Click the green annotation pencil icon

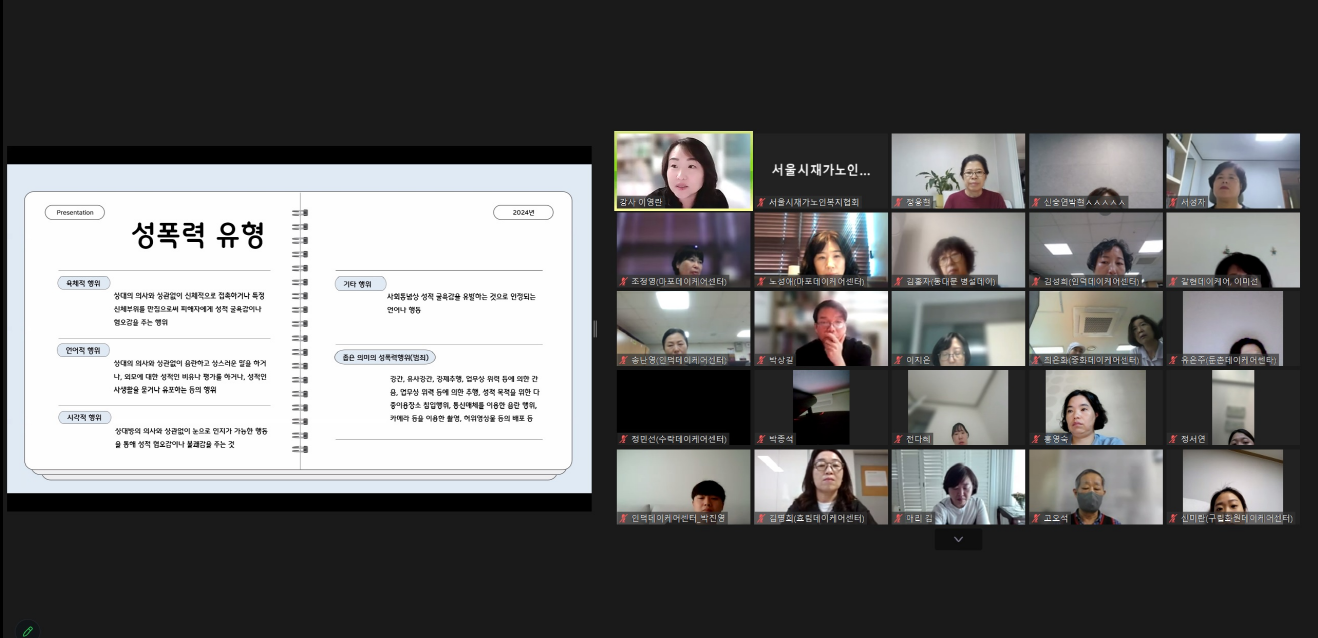(x=28, y=630)
